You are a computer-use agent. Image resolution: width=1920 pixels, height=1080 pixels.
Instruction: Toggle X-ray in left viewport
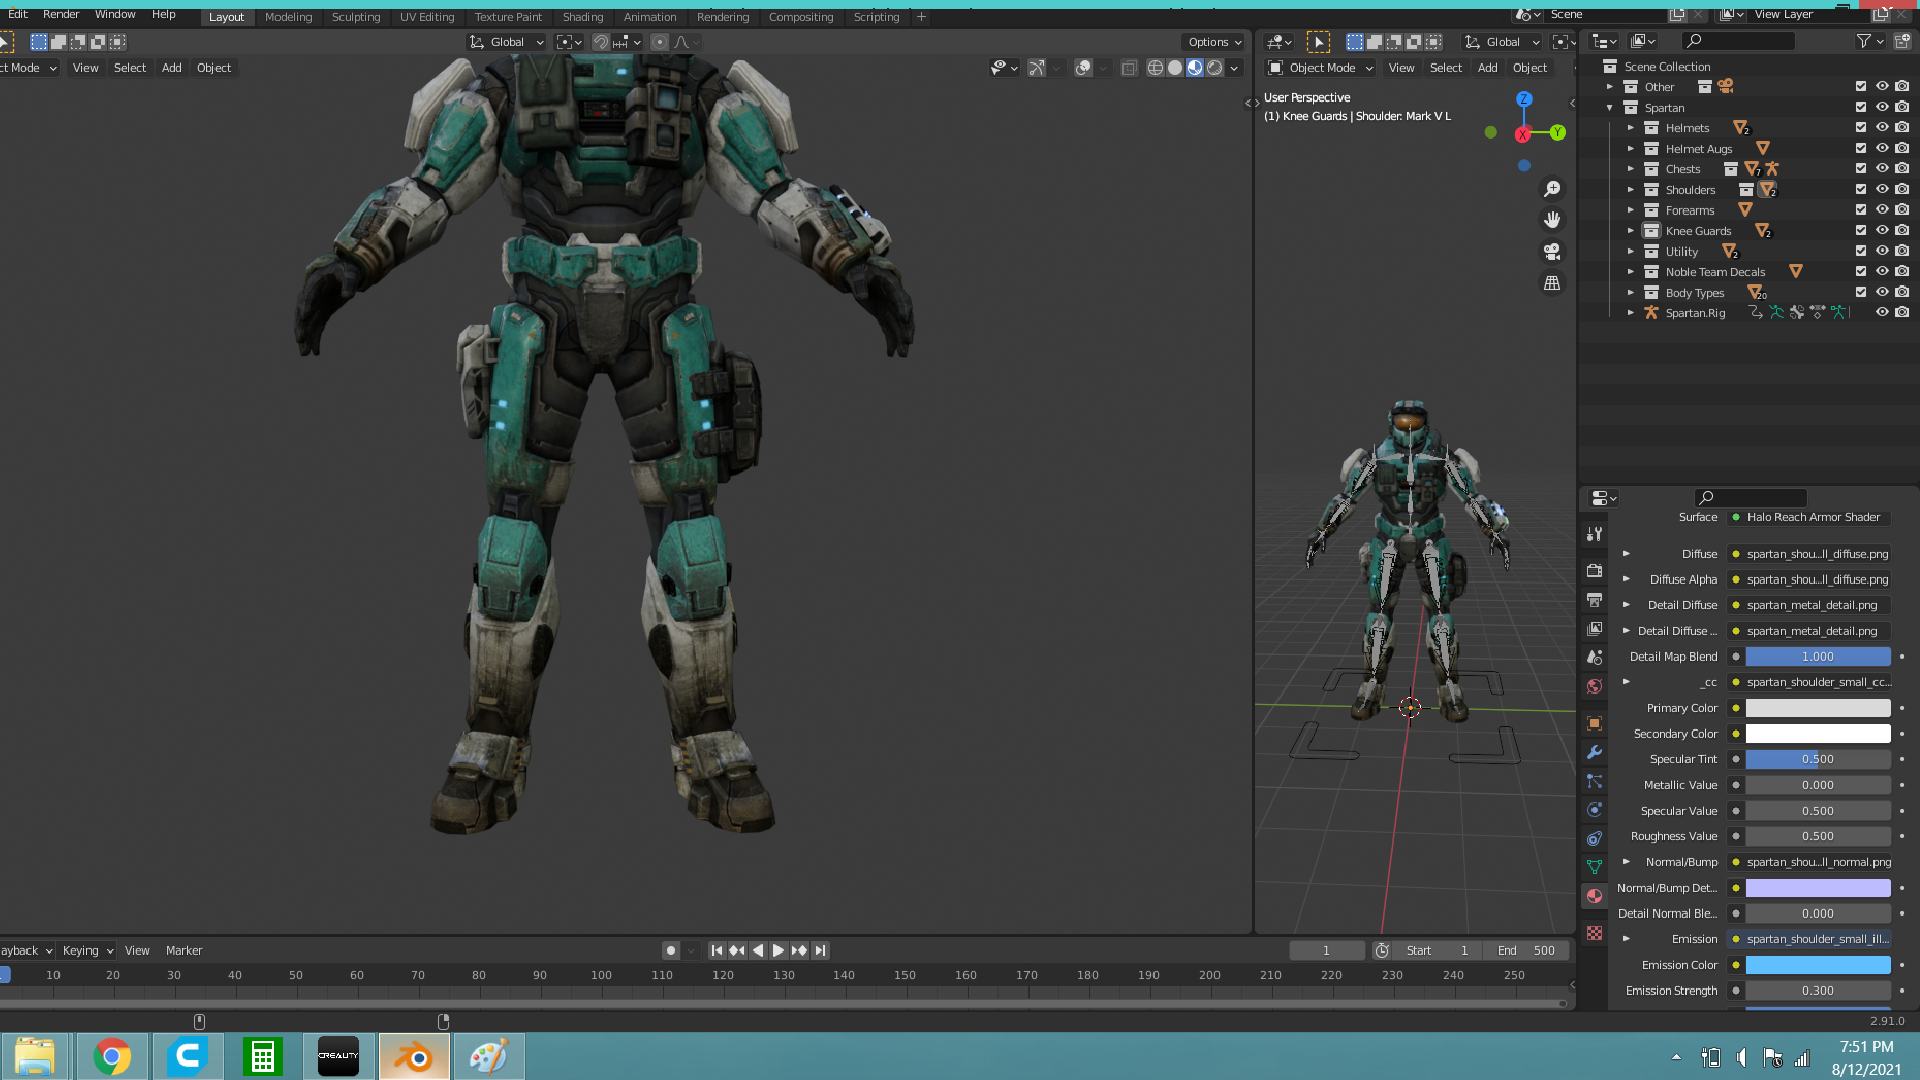point(1129,68)
